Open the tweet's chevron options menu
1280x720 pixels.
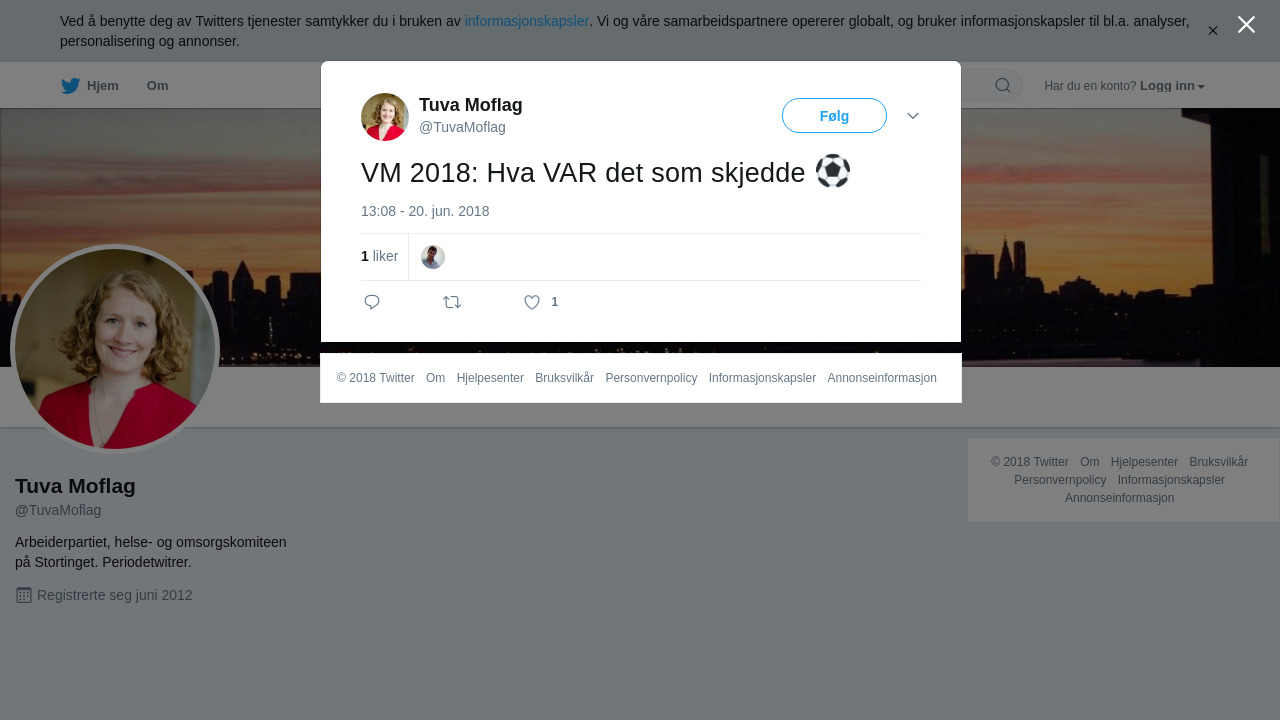(913, 116)
